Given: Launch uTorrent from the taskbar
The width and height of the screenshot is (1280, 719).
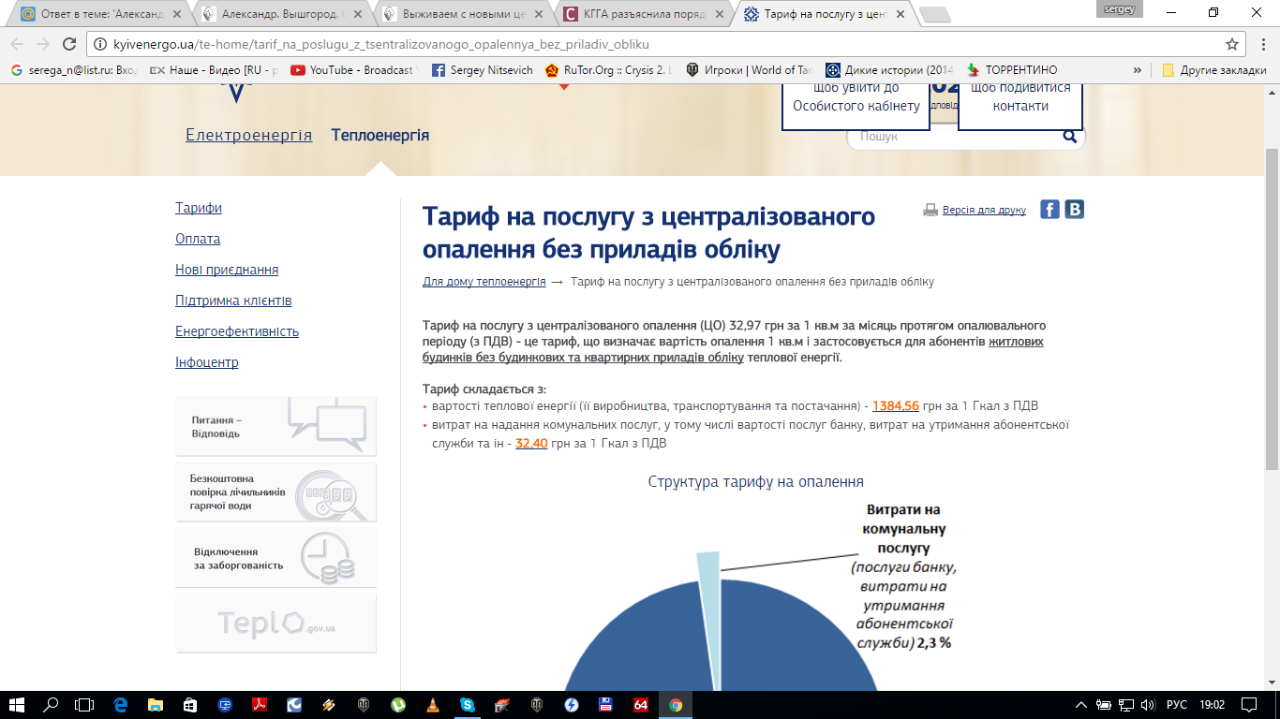Looking at the screenshot, I should pyautogui.click(x=398, y=705).
